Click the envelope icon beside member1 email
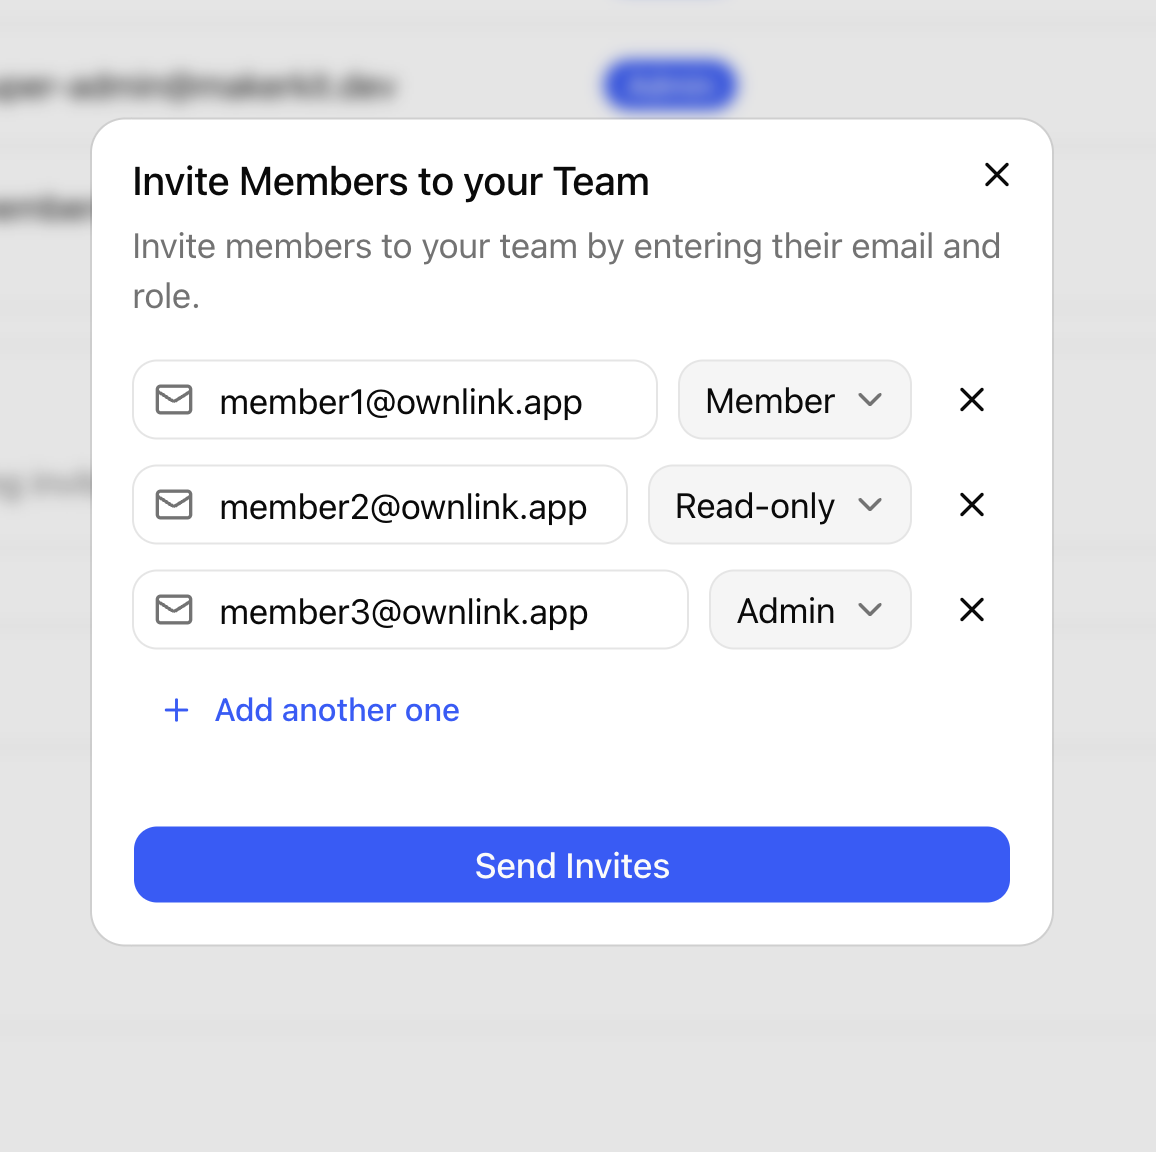This screenshot has height=1152, width=1156. pos(174,400)
